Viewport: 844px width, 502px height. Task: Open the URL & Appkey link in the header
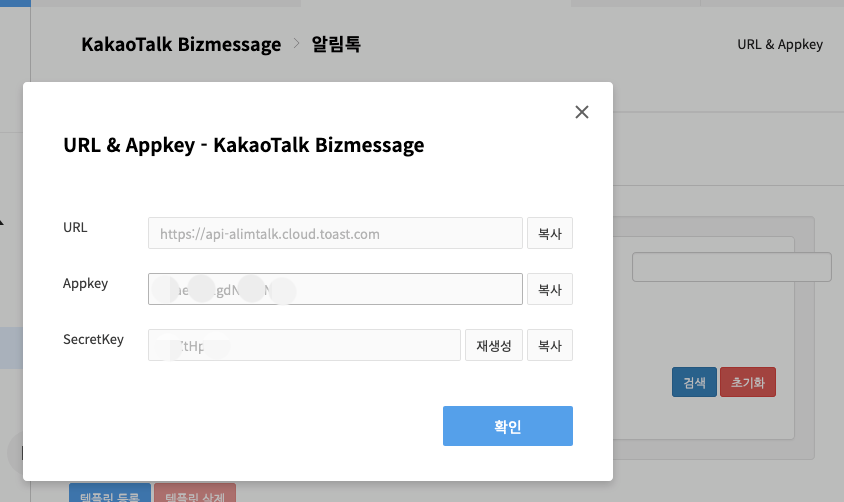click(x=780, y=44)
